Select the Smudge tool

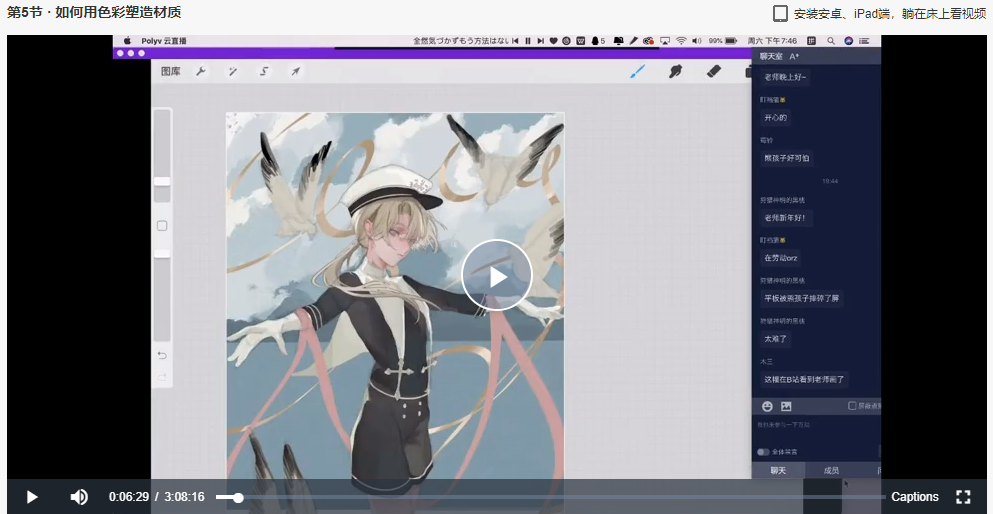(676, 72)
